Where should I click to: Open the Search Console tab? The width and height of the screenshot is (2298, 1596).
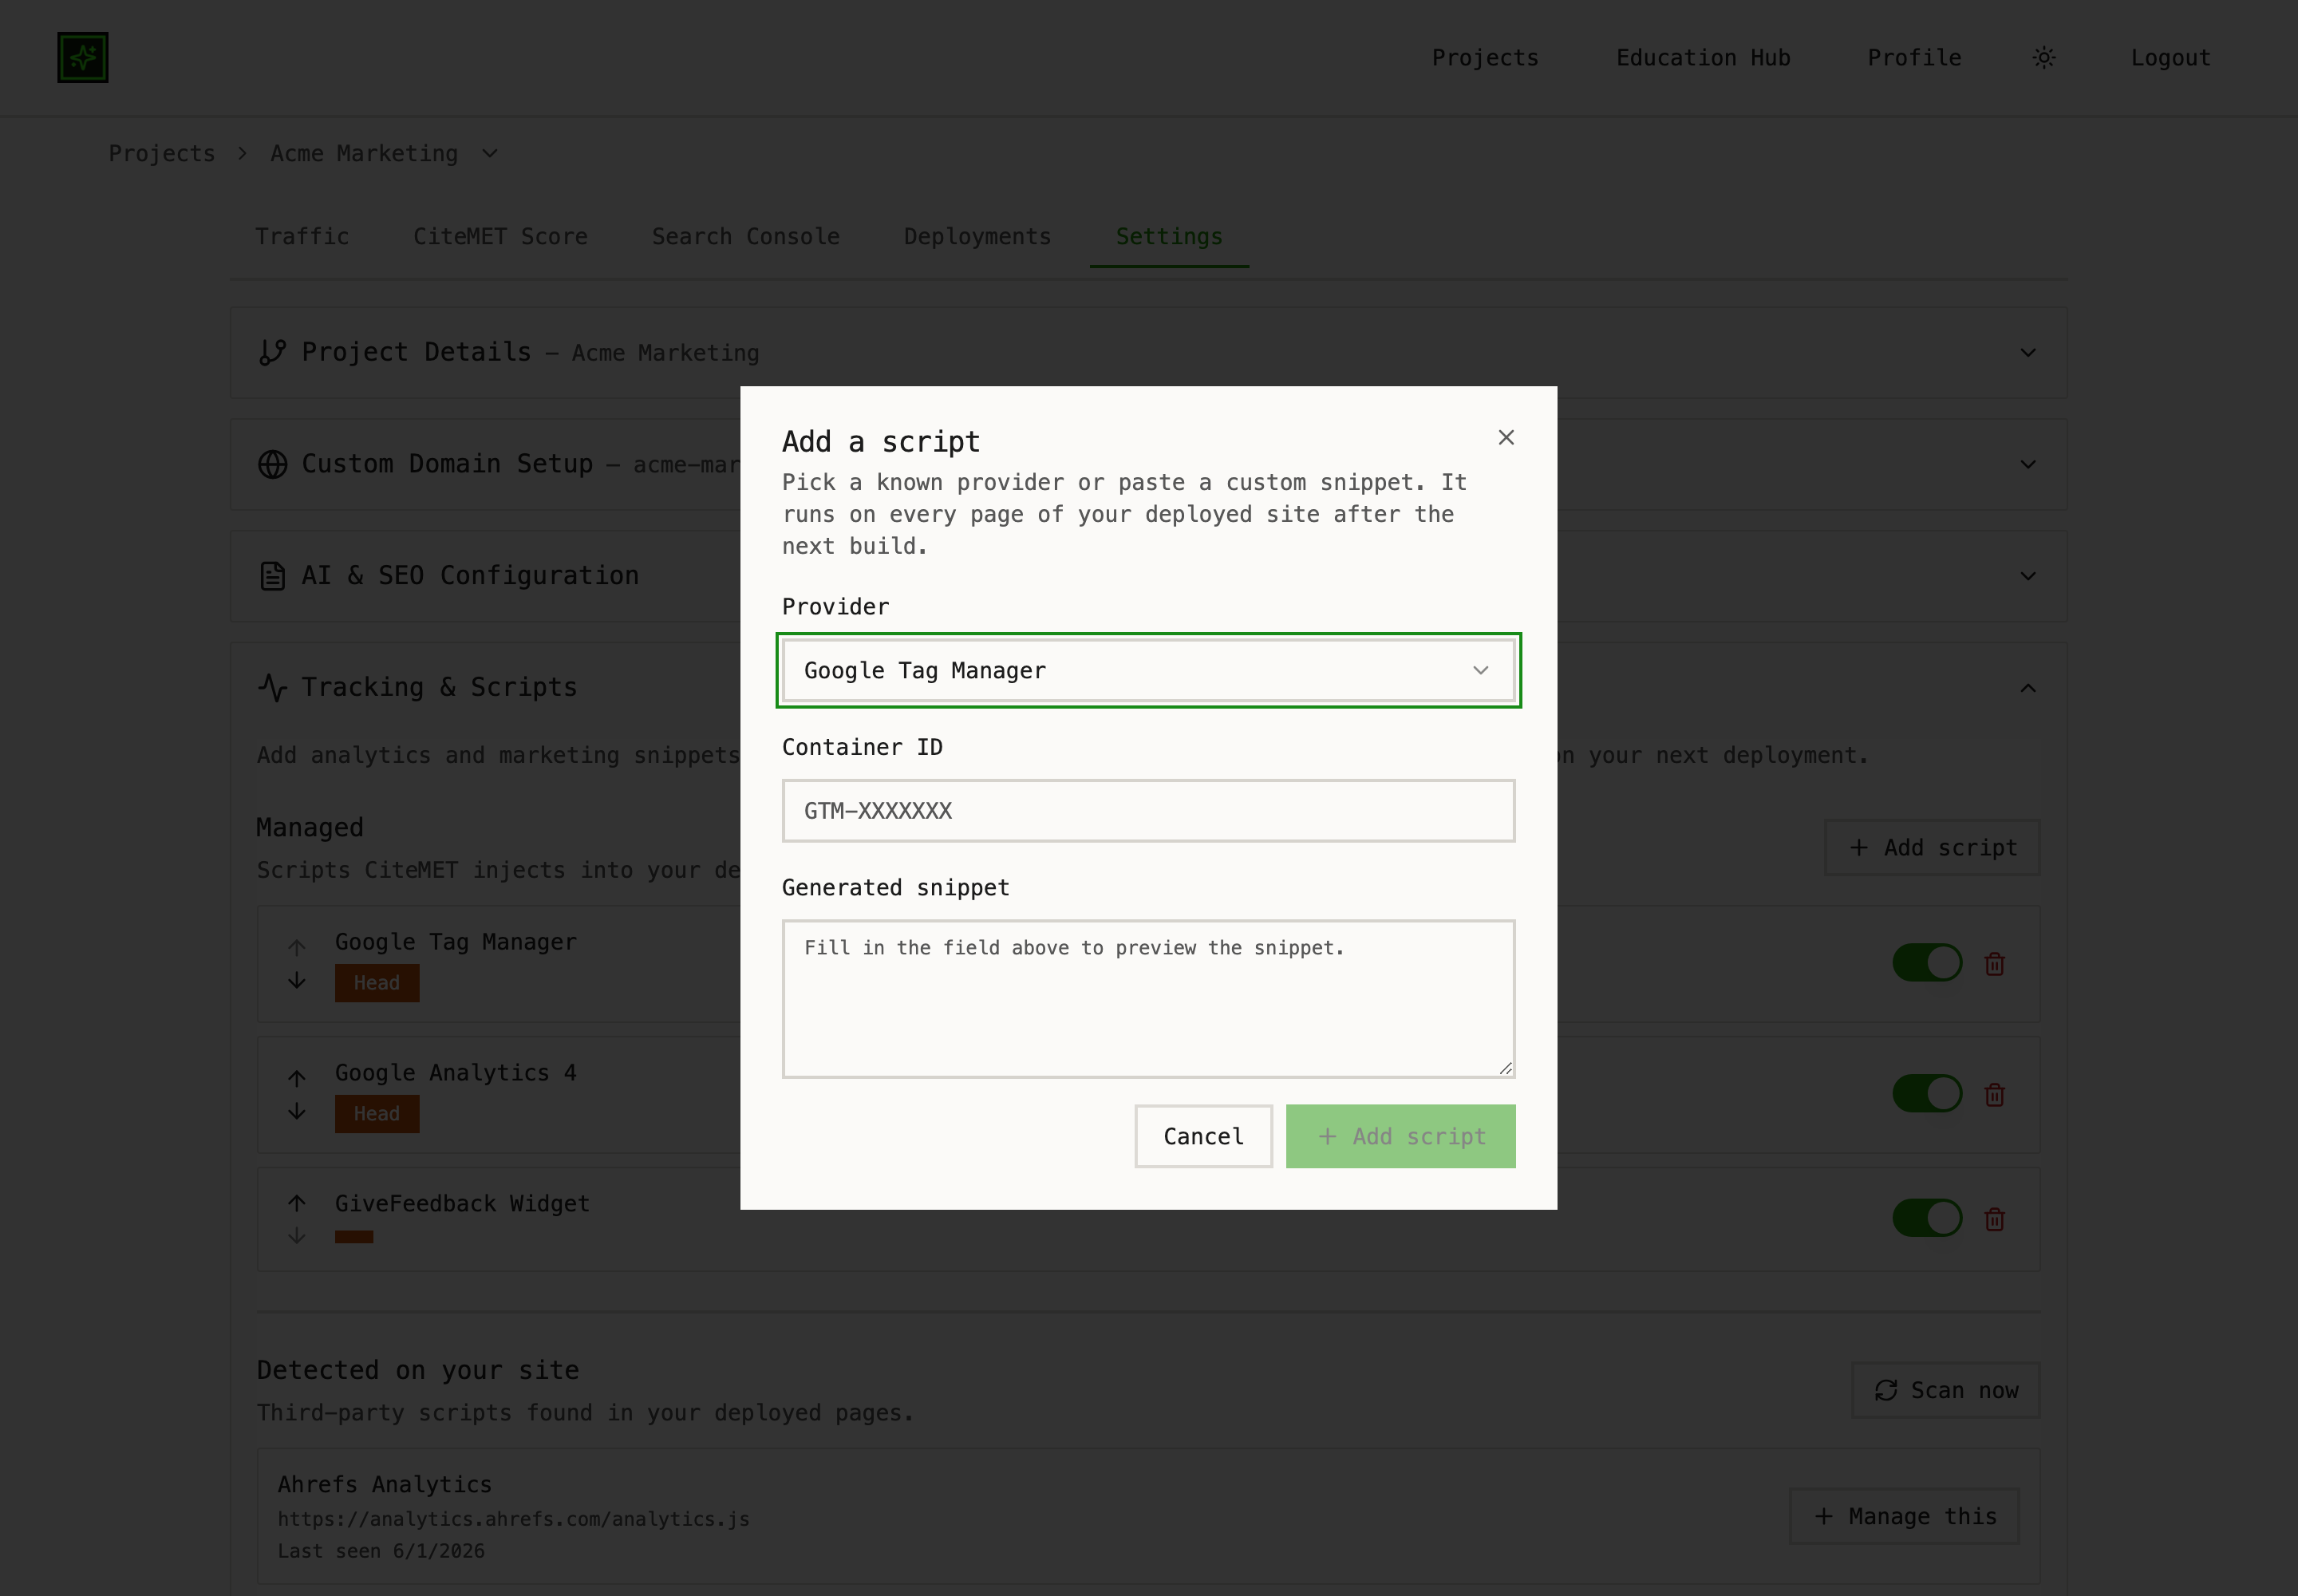746,236
